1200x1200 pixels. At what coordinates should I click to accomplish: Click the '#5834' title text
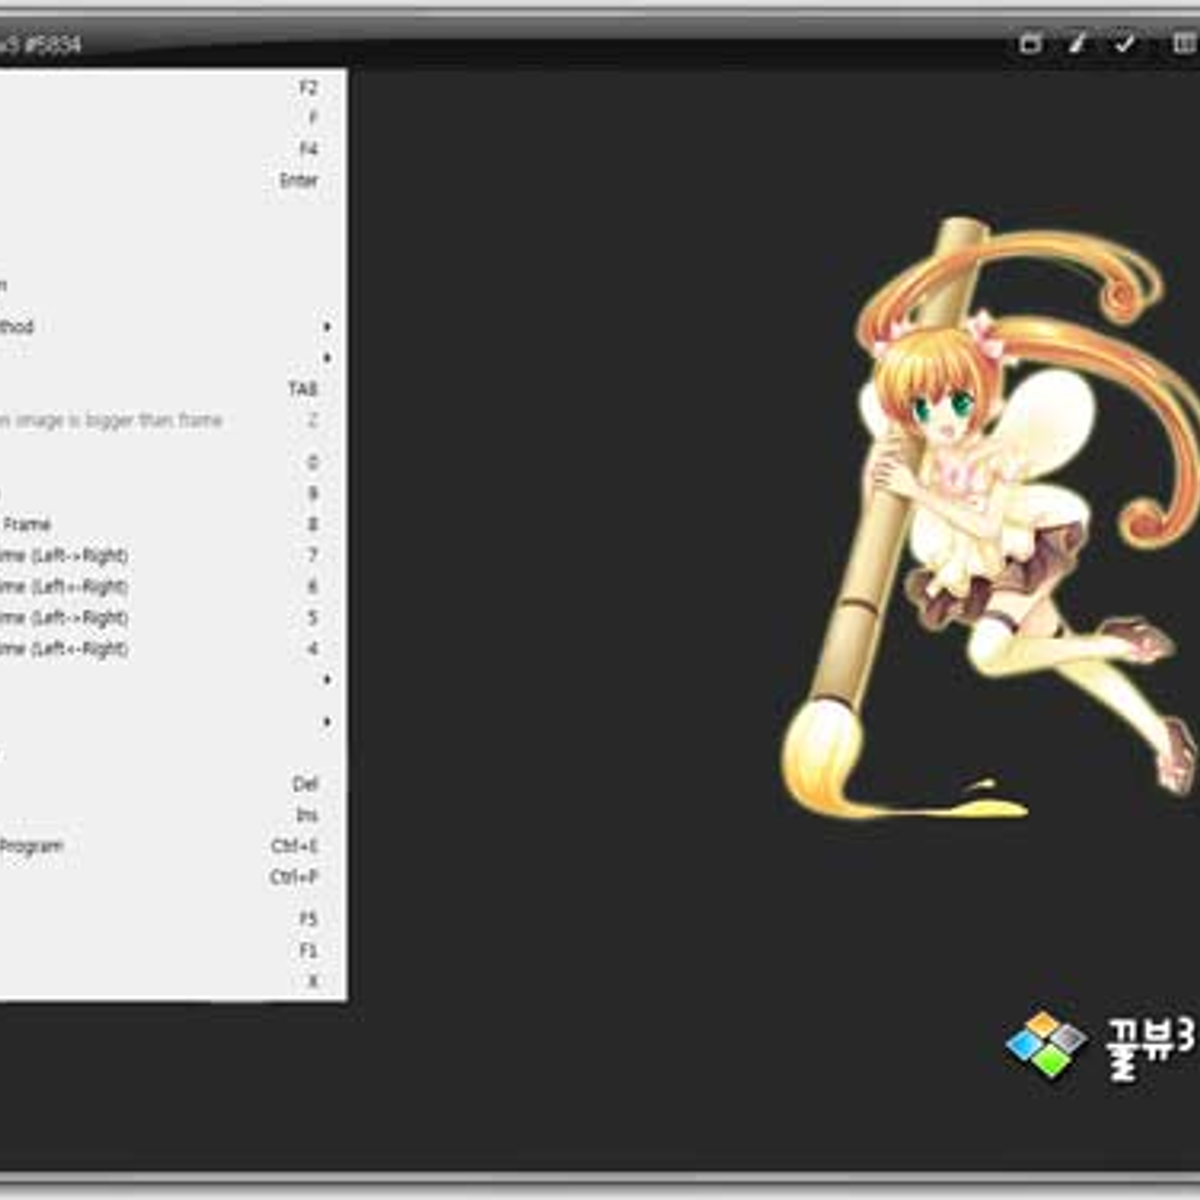tap(54, 44)
